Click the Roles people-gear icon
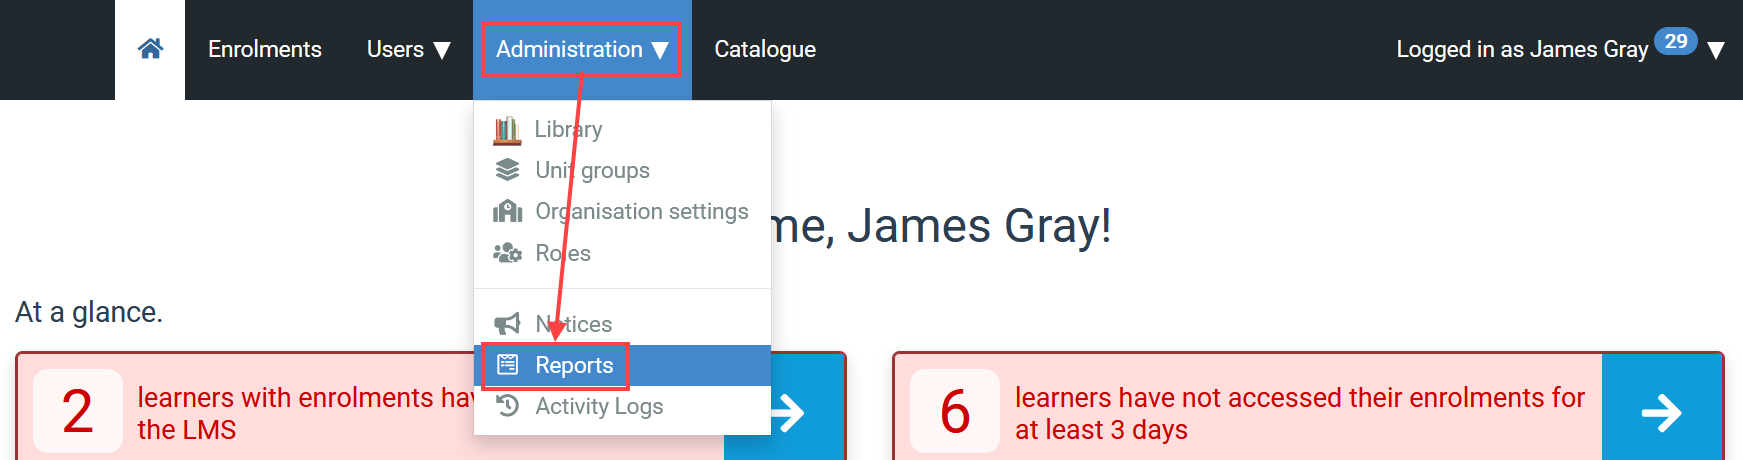 (507, 253)
